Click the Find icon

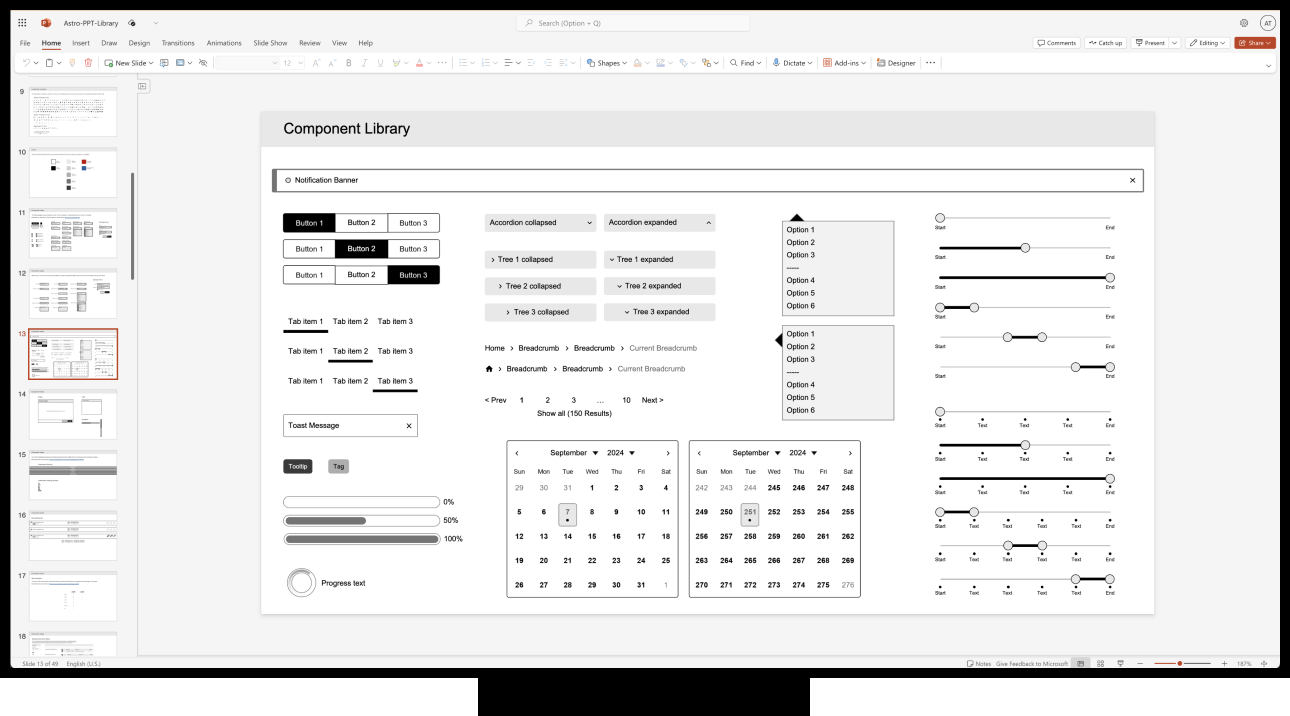(x=740, y=62)
